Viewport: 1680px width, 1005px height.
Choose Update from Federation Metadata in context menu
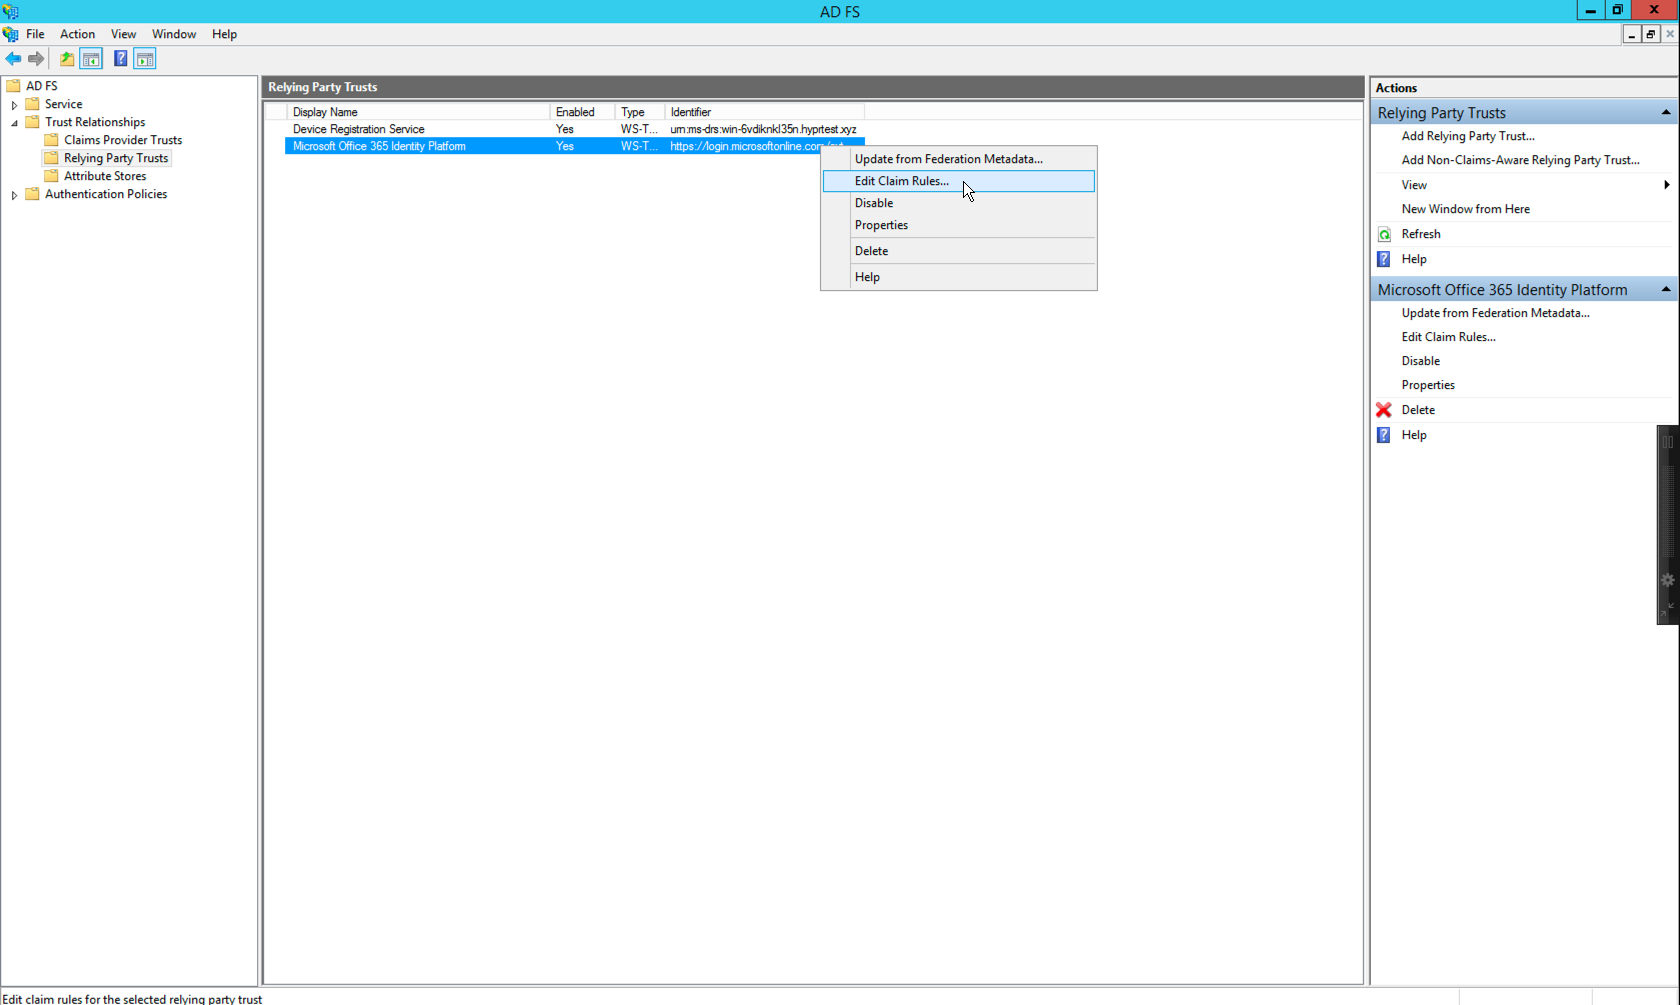(959, 159)
